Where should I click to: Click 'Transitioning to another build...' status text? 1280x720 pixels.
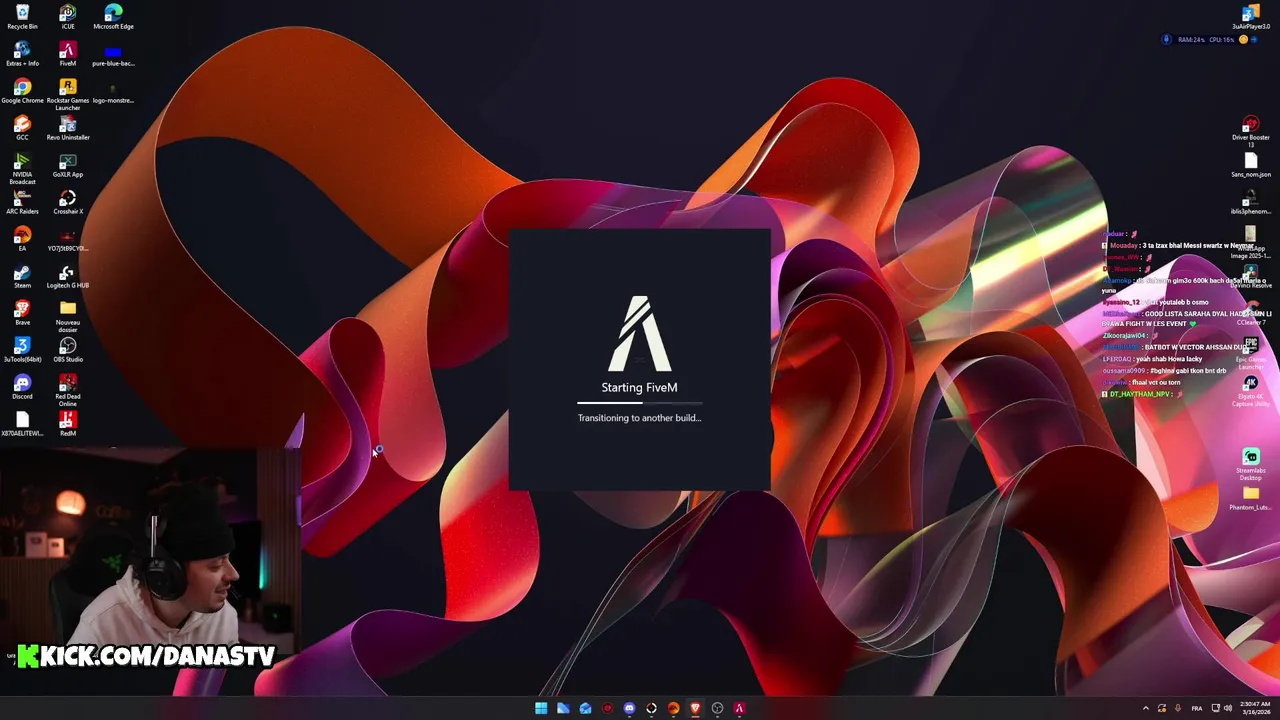640,418
